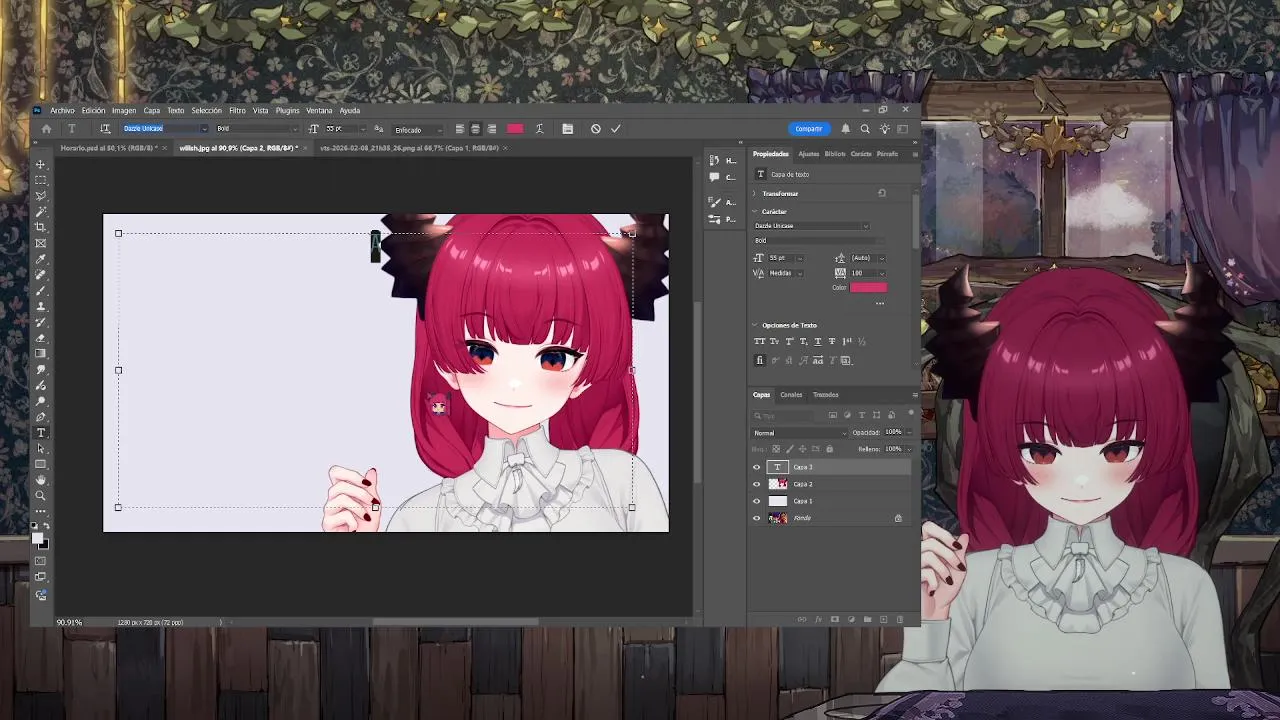Cancel current text edits
Screen dimensions: 1280x720
pyautogui.click(x=596, y=128)
